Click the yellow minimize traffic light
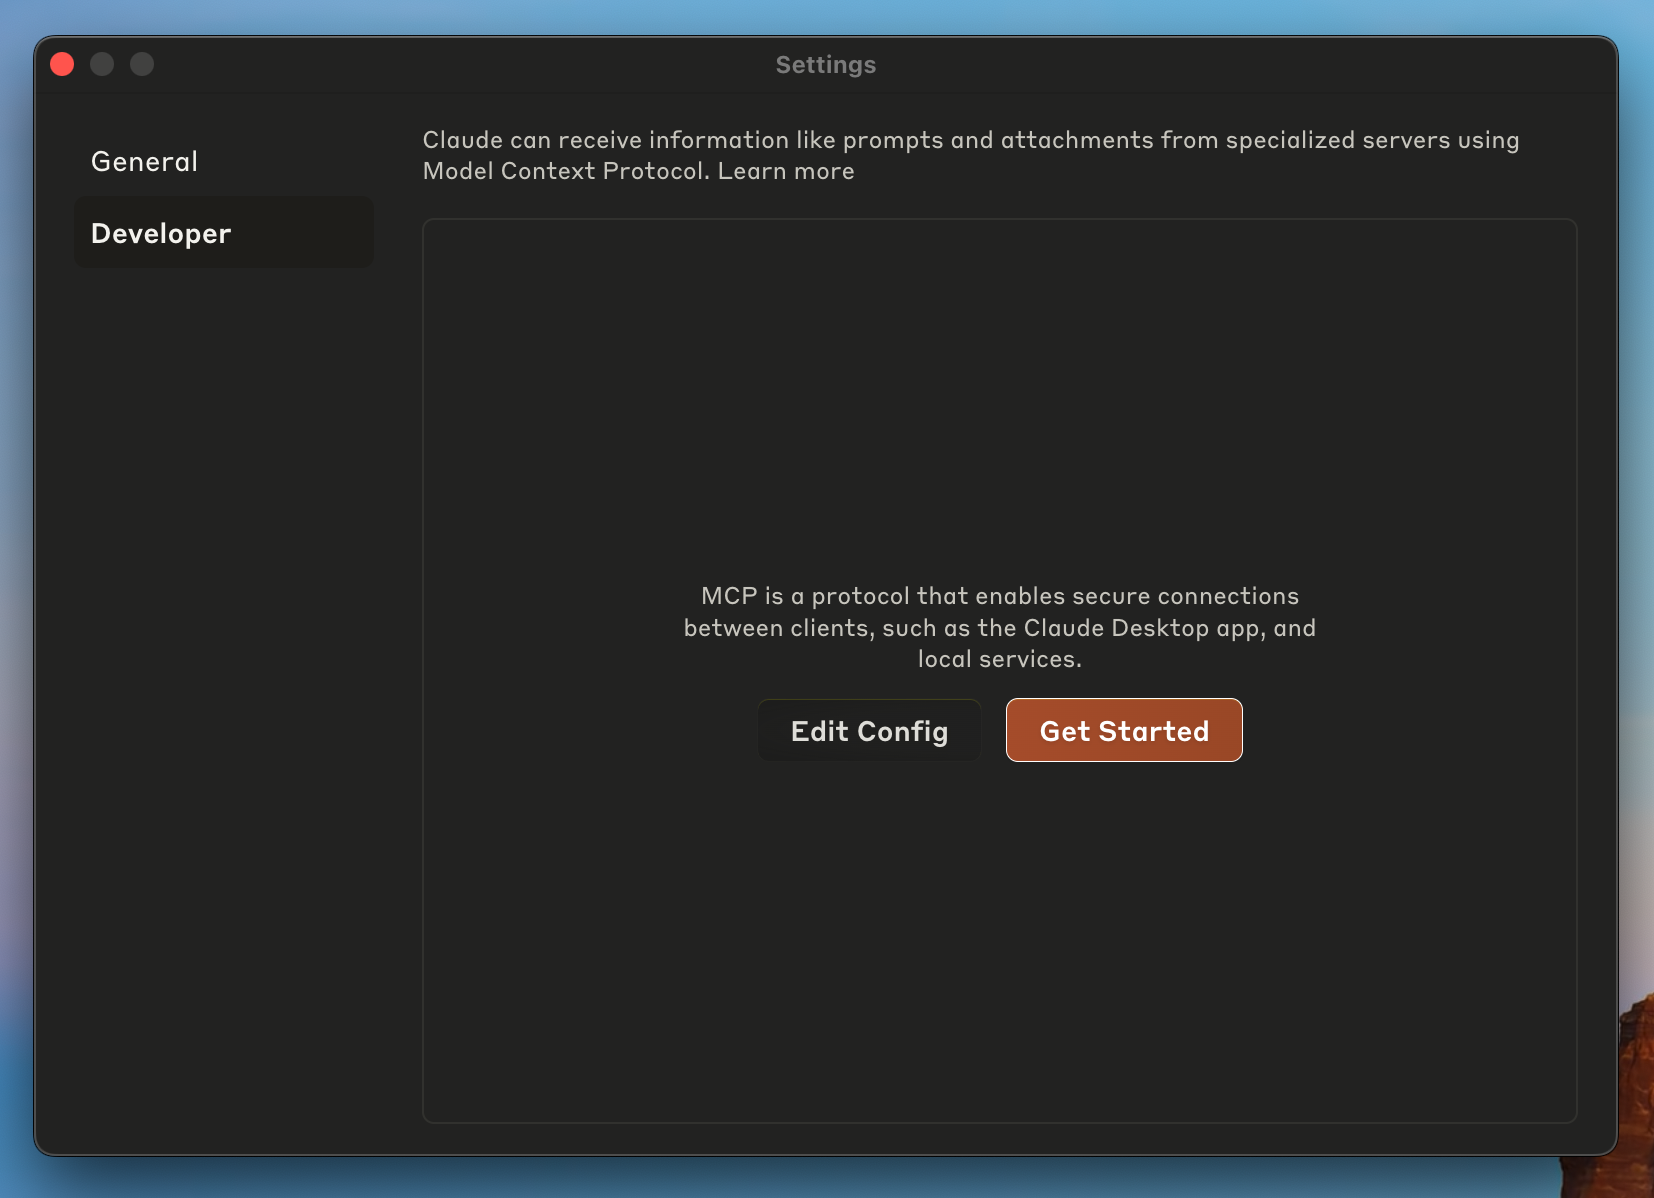Image resolution: width=1654 pixels, height=1198 pixels. (x=102, y=63)
